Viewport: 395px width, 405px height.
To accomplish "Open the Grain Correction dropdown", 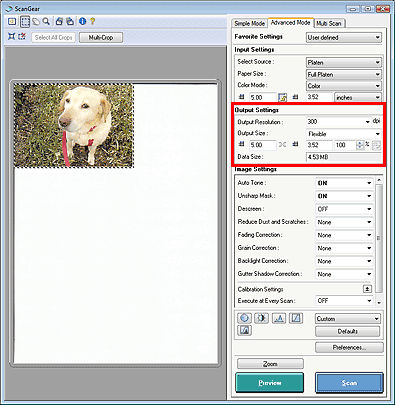I will pyautogui.click(x=344, y=248).
